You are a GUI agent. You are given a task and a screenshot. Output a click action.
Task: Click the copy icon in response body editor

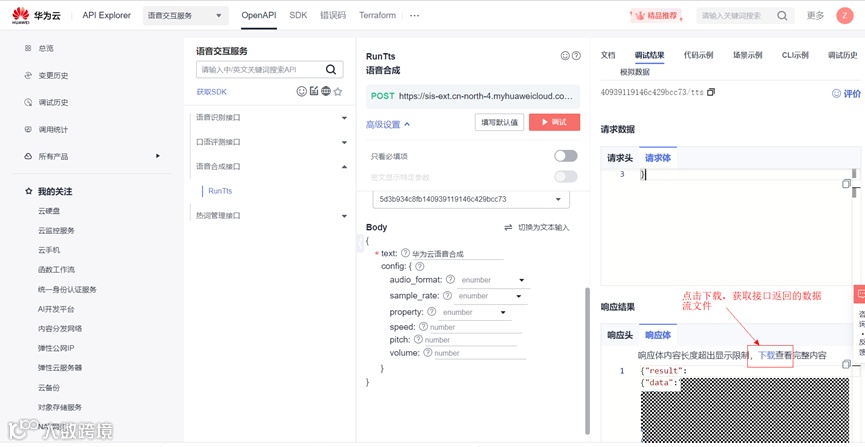coord(846,364)
